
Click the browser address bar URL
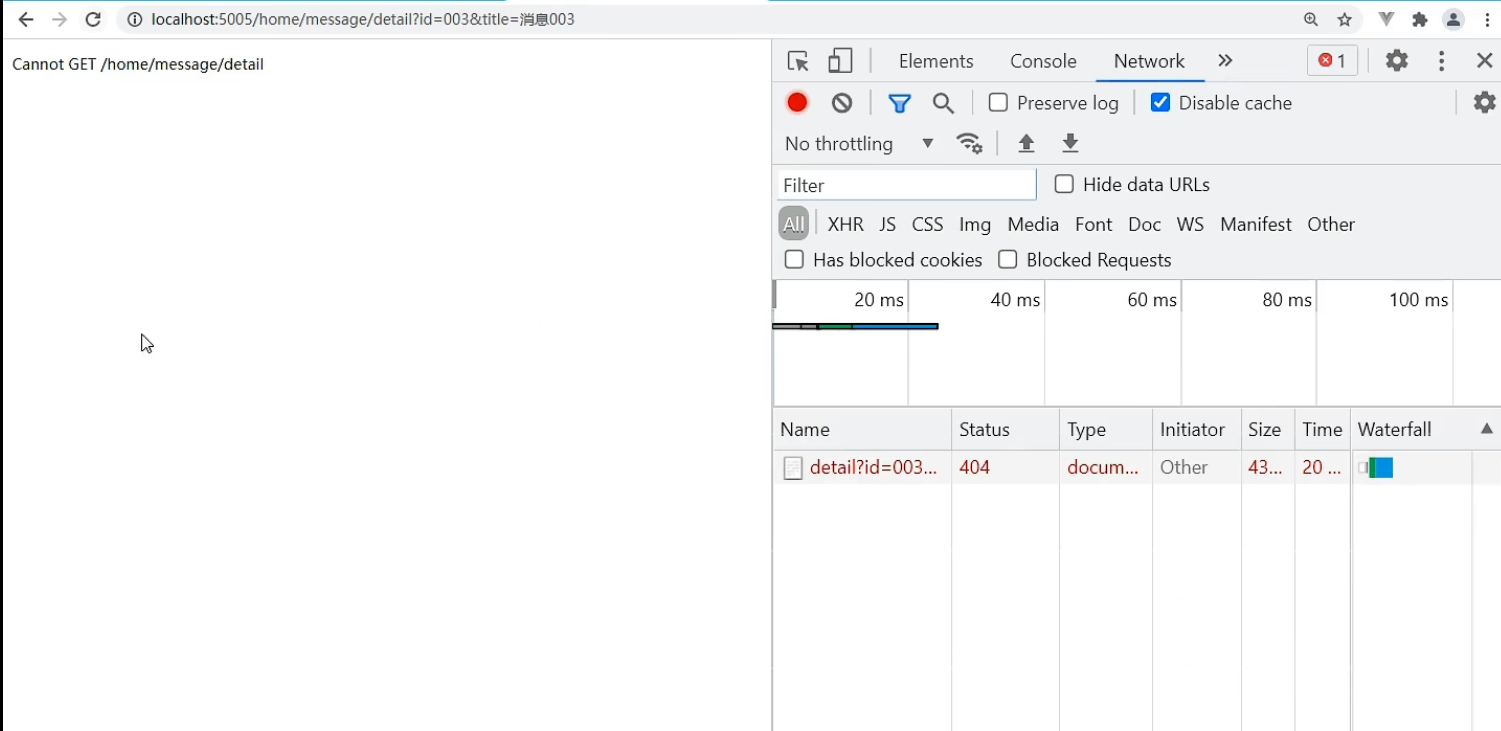click(363, 19)
